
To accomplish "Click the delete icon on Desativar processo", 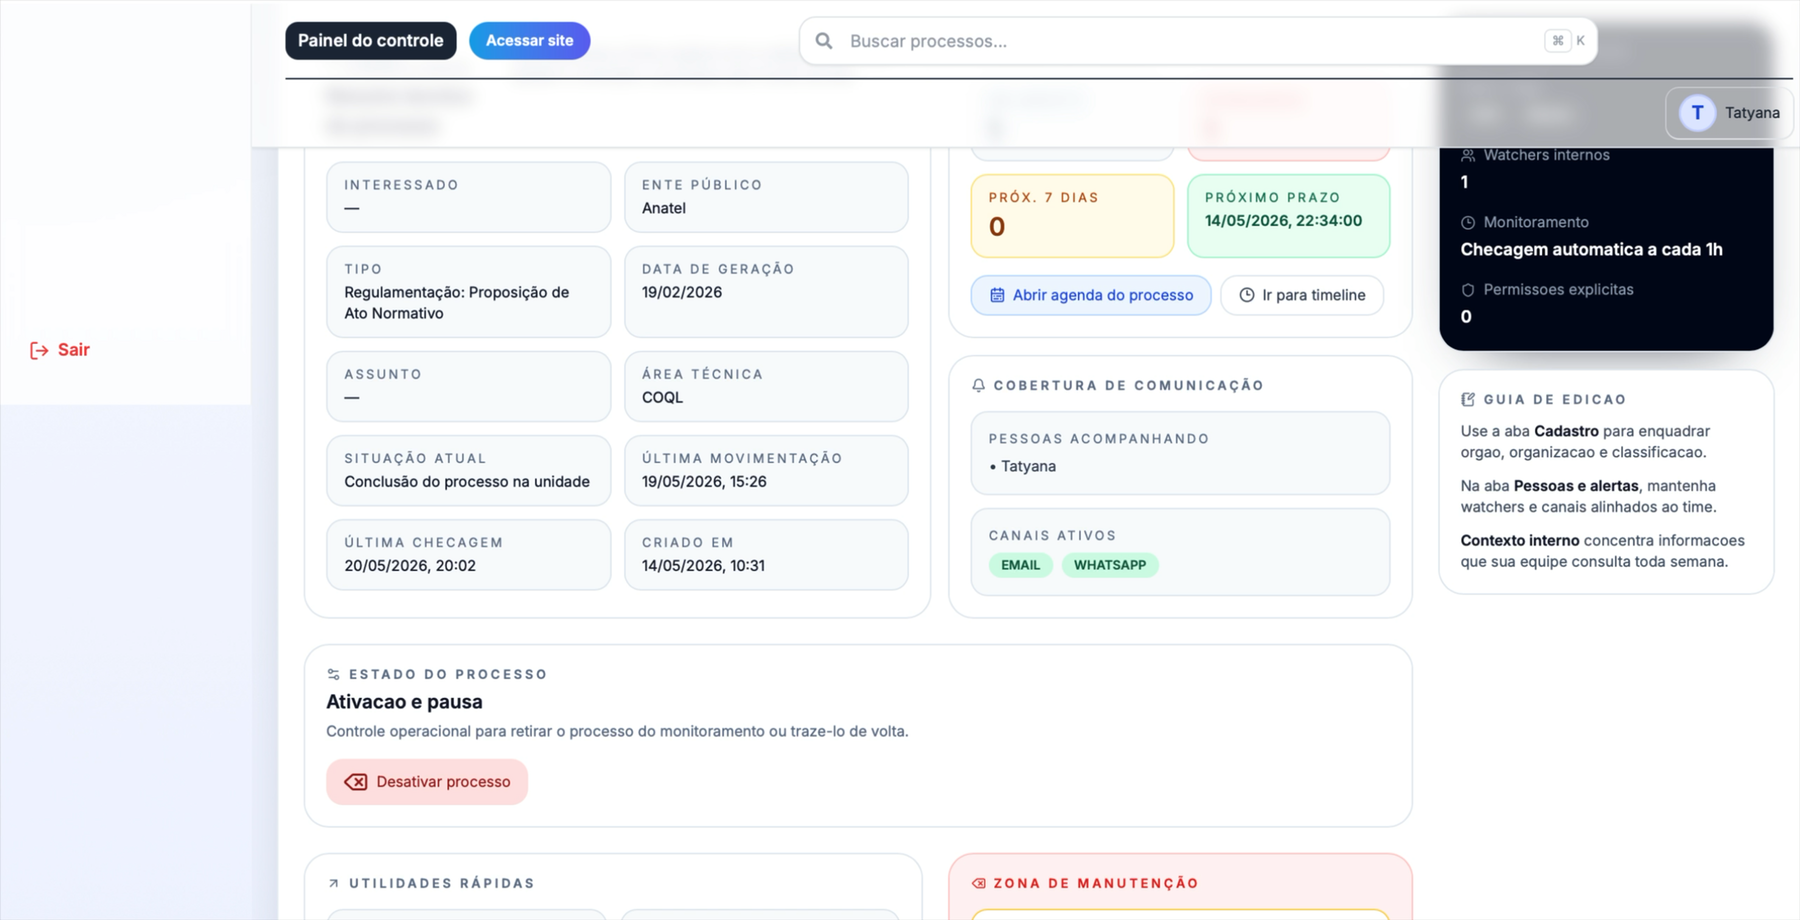I will click(356, 782).
